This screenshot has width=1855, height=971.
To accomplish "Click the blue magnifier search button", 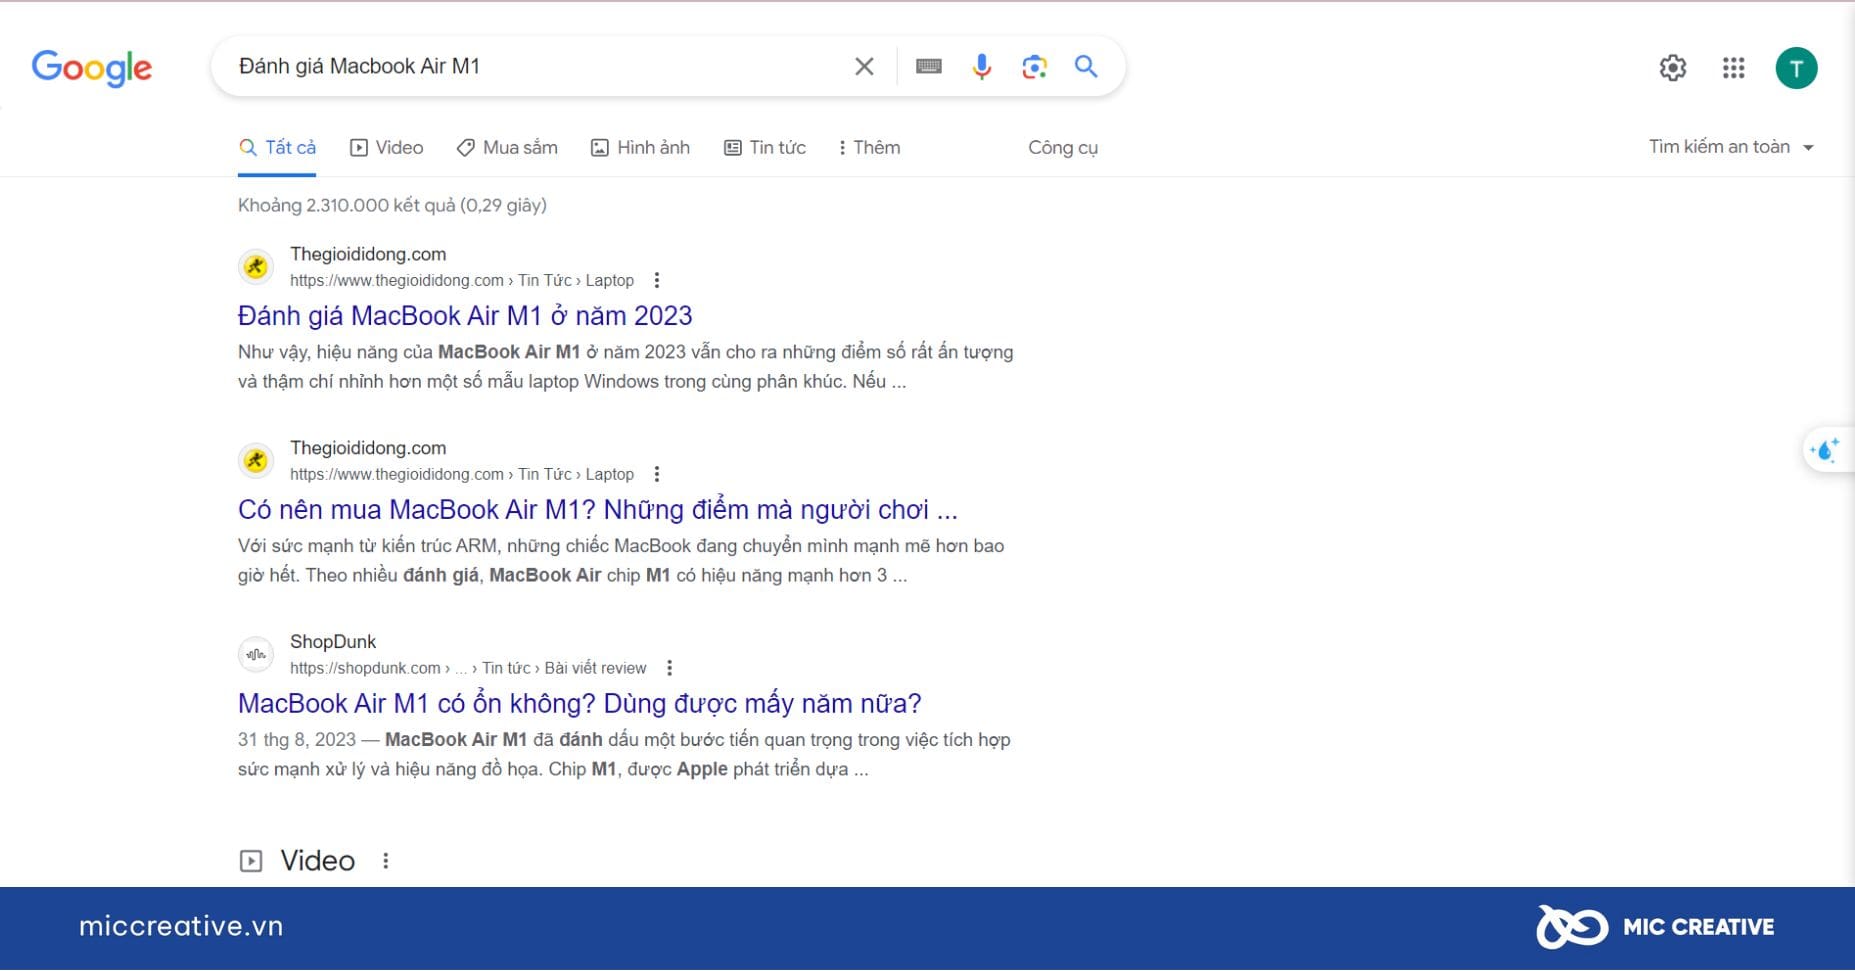I will [x=1086, y=67].
